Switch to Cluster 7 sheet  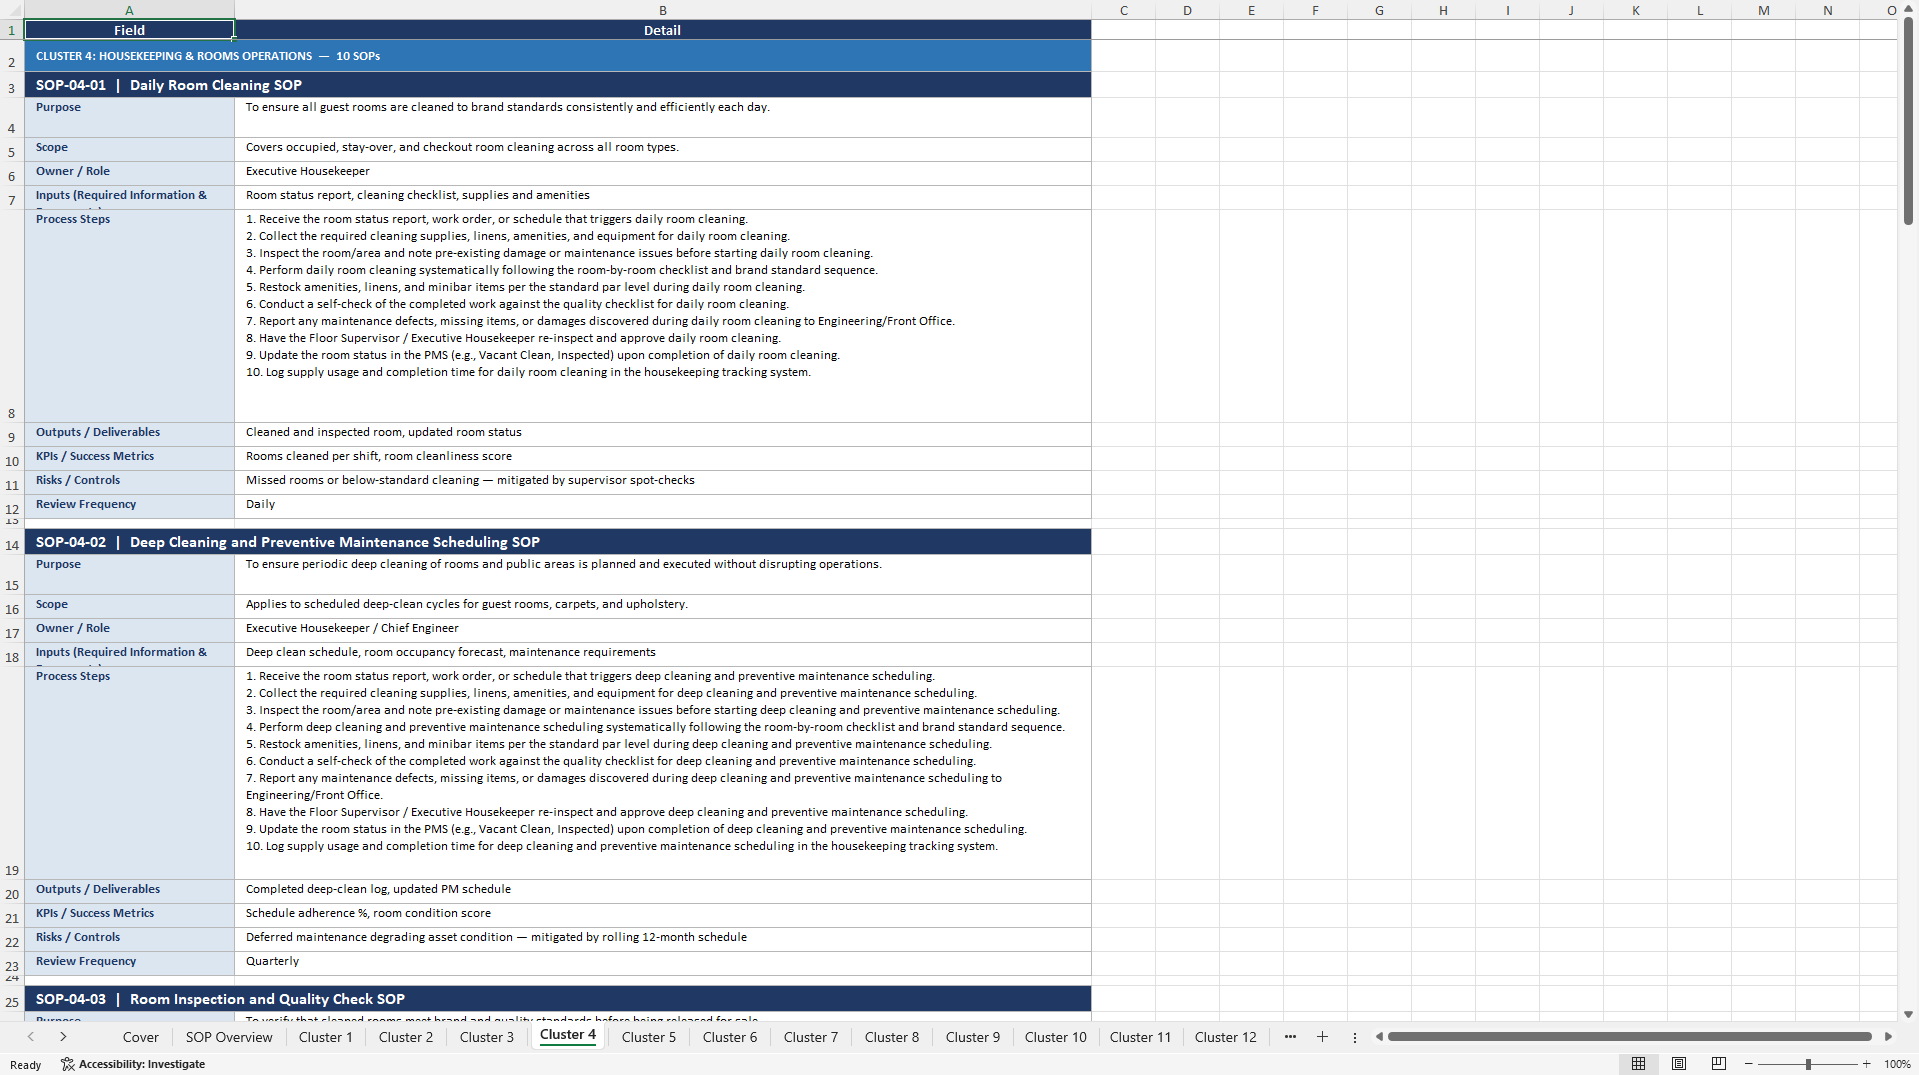811,1037
